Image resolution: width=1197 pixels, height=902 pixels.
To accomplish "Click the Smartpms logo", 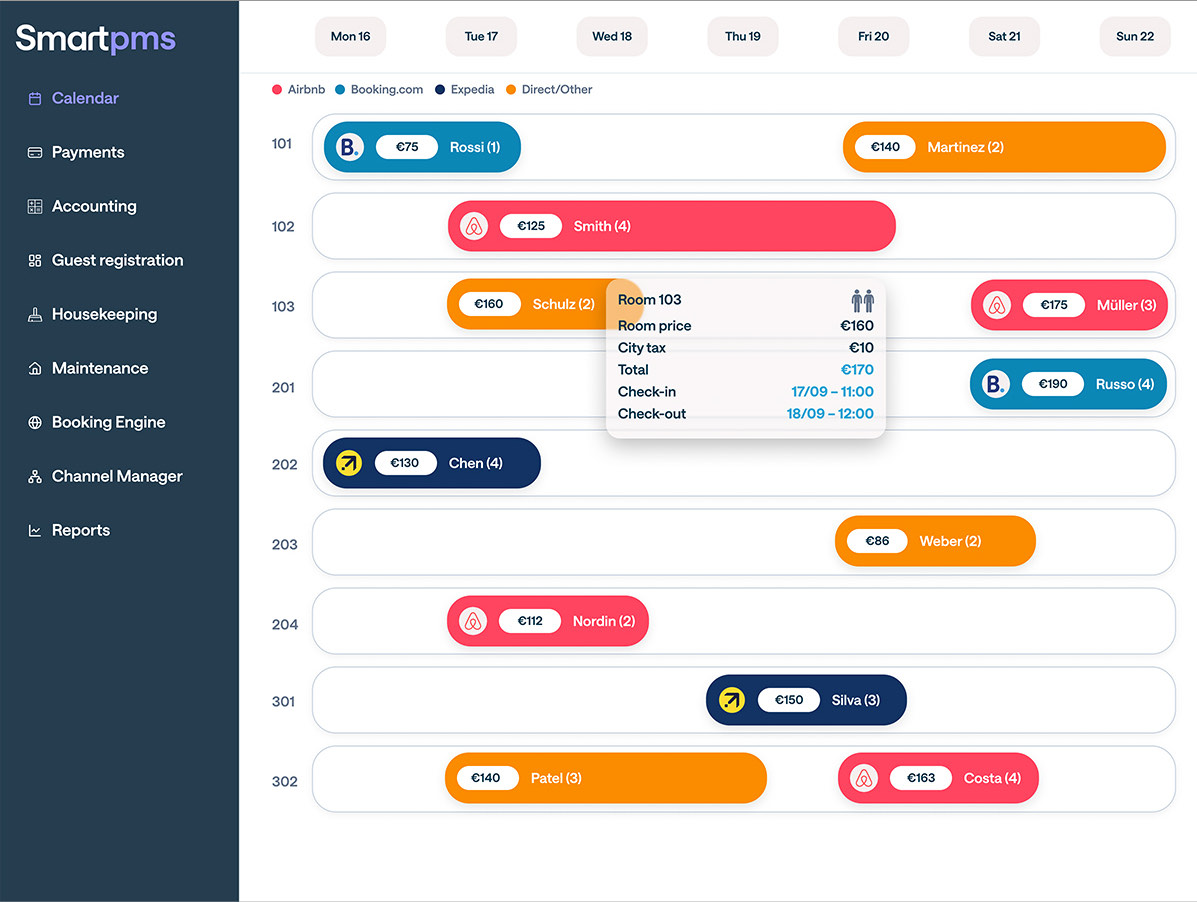I will click(x=95, y=38).
